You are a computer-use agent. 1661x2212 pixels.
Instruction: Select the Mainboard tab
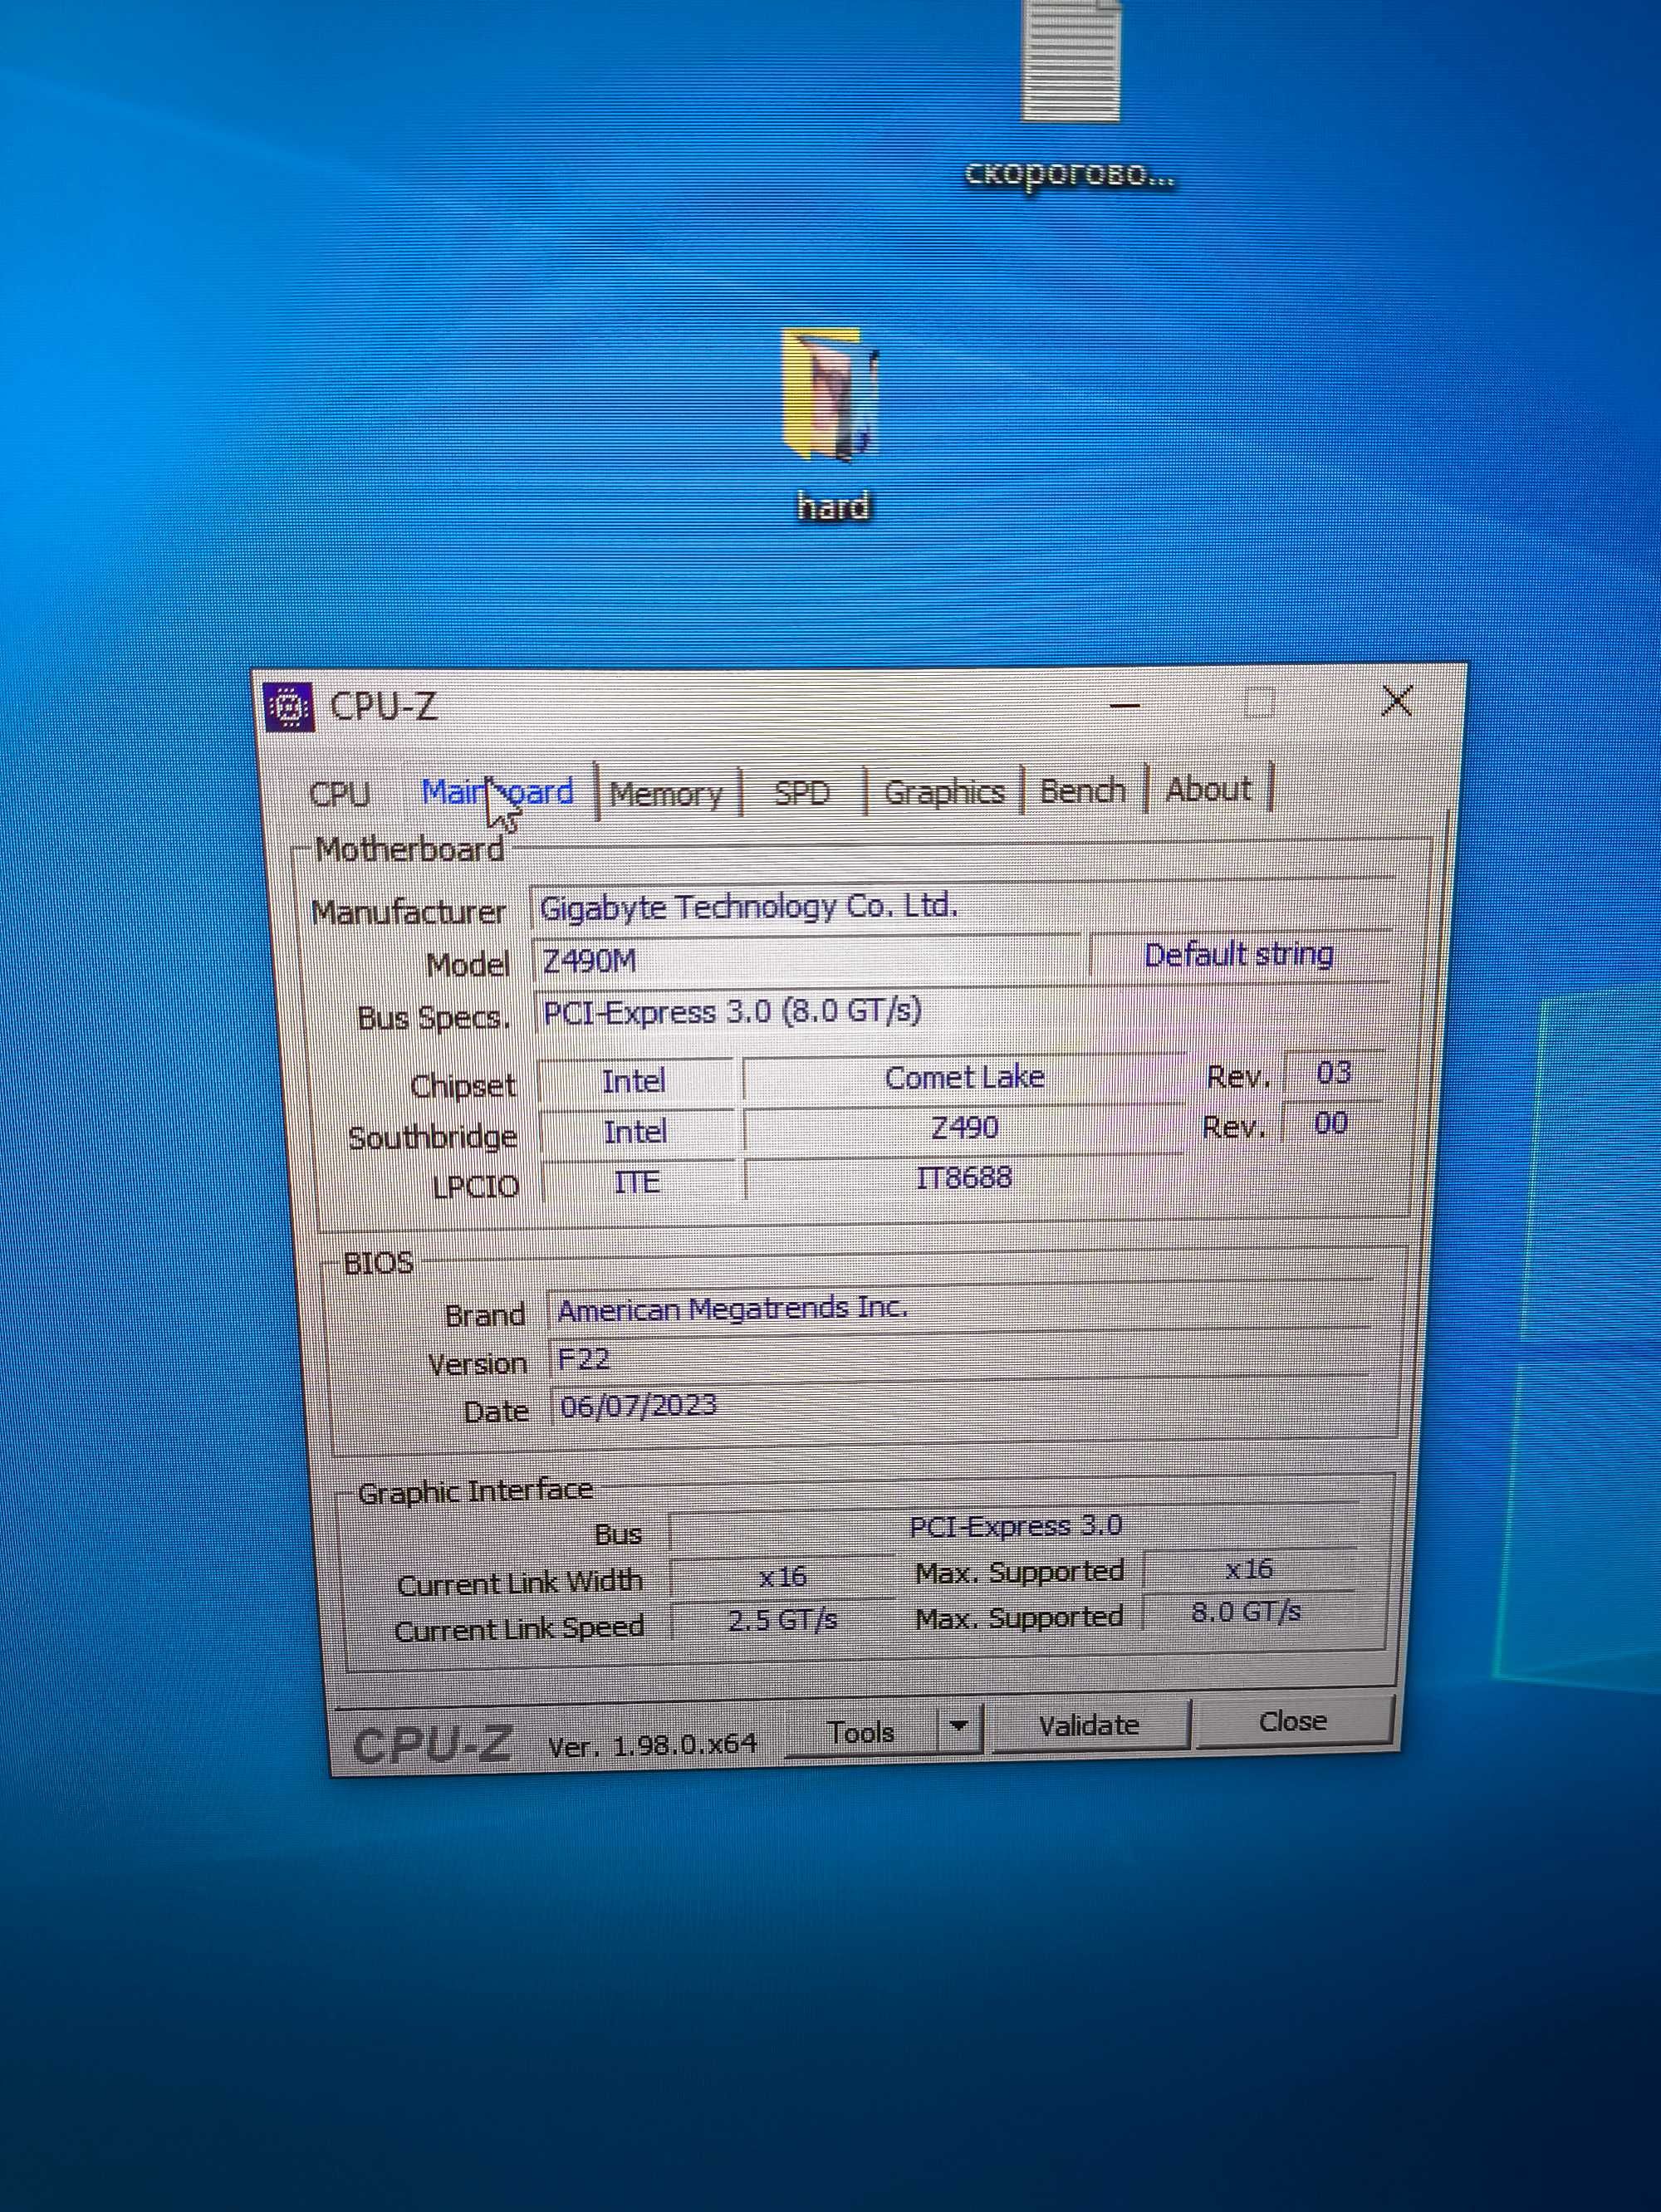498,792
